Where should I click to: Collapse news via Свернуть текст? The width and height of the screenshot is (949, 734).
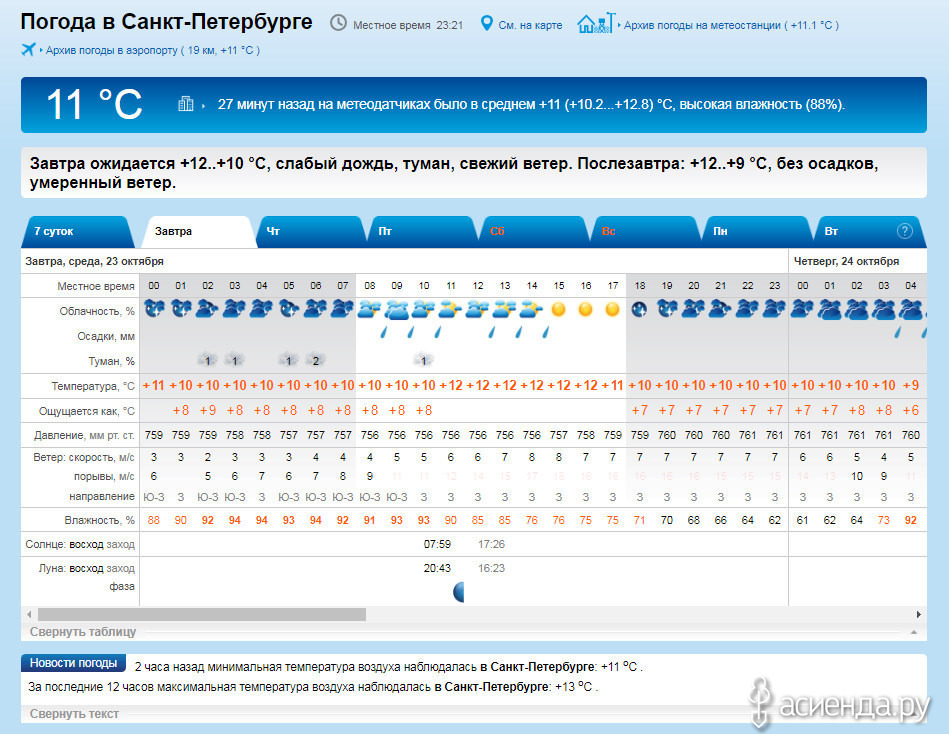74,714
